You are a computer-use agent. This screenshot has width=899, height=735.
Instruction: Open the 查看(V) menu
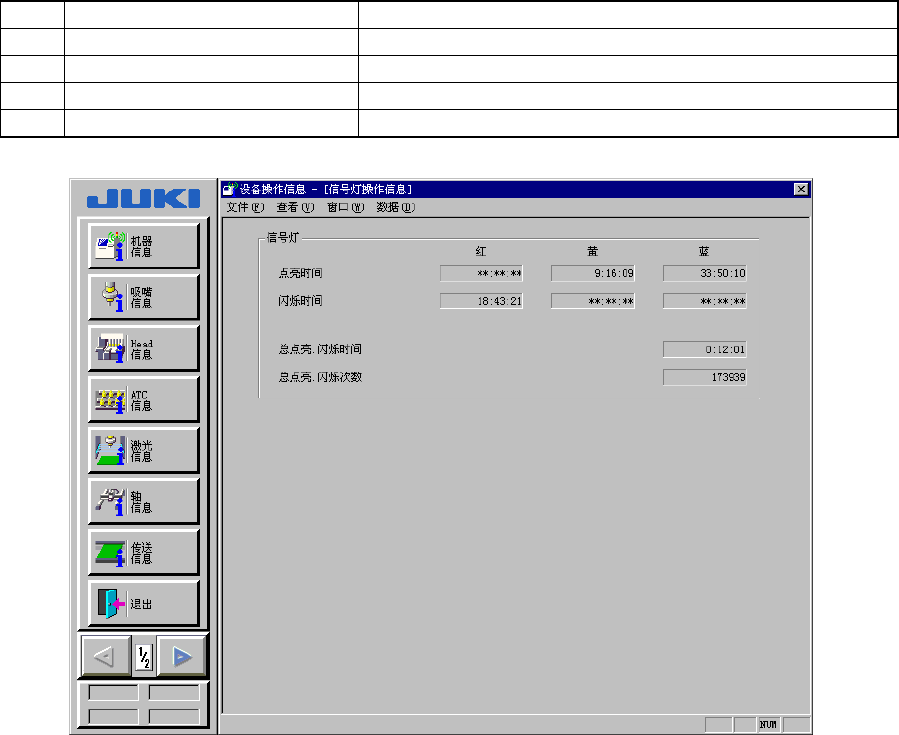click(295, 208)
